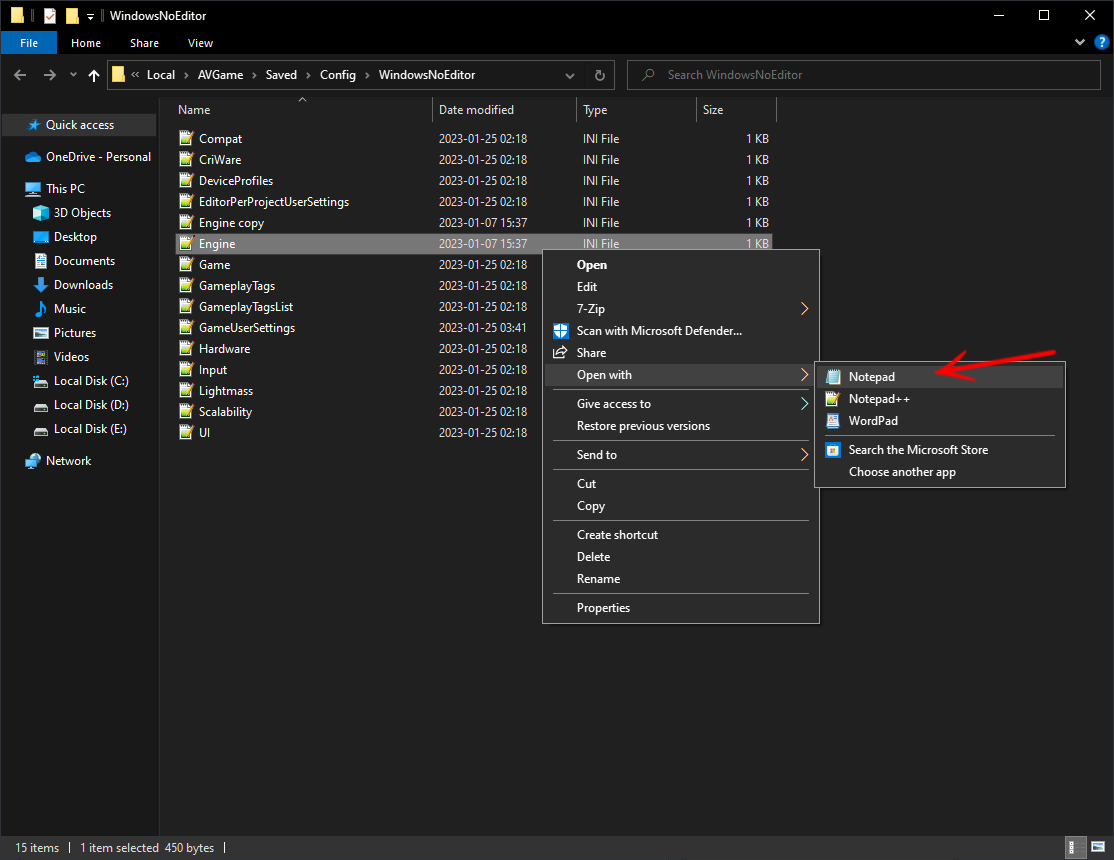
Task: Select the UI file icon
Action: click(x=186, y=432)
